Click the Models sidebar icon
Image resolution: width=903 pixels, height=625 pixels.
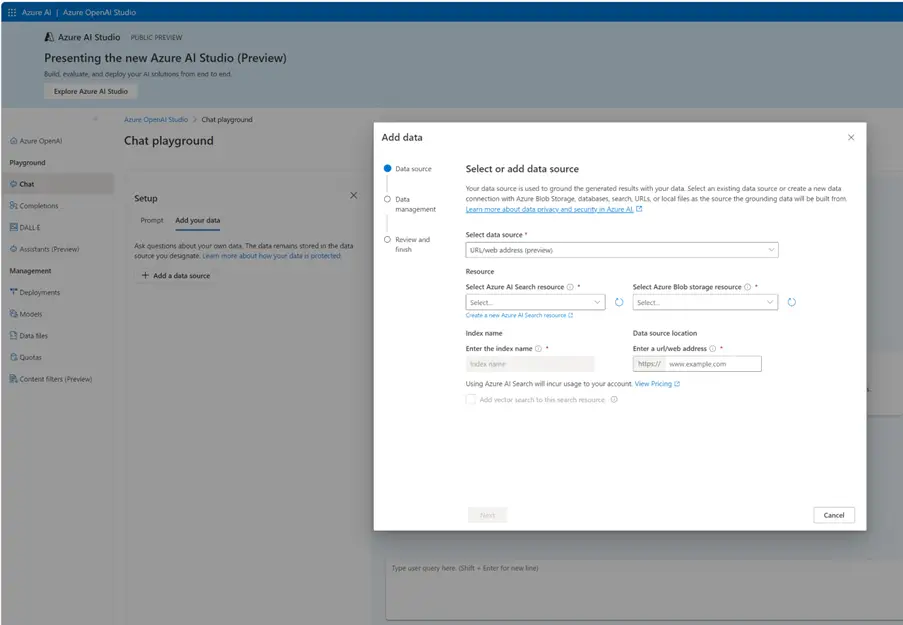tap(14, 314)
